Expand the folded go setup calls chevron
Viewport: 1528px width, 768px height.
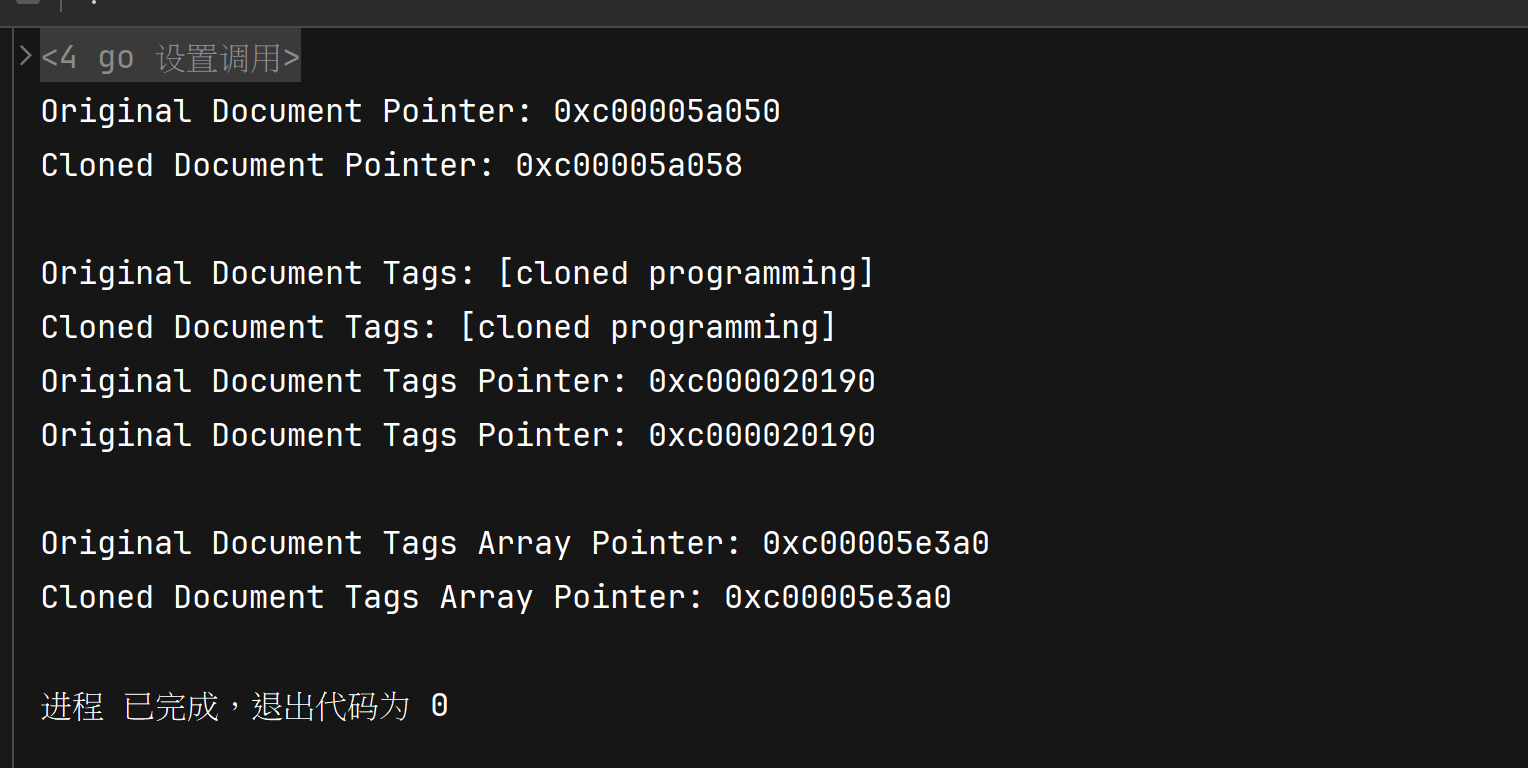pyautogui.click(x=26, y=56)
